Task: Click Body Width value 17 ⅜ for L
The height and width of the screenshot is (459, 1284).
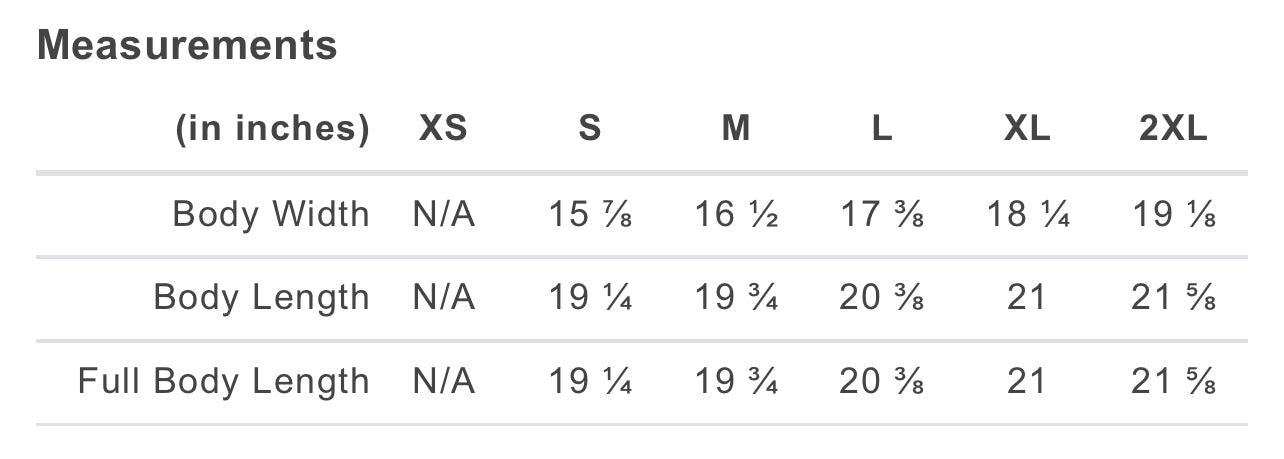Action: [882, 214]
